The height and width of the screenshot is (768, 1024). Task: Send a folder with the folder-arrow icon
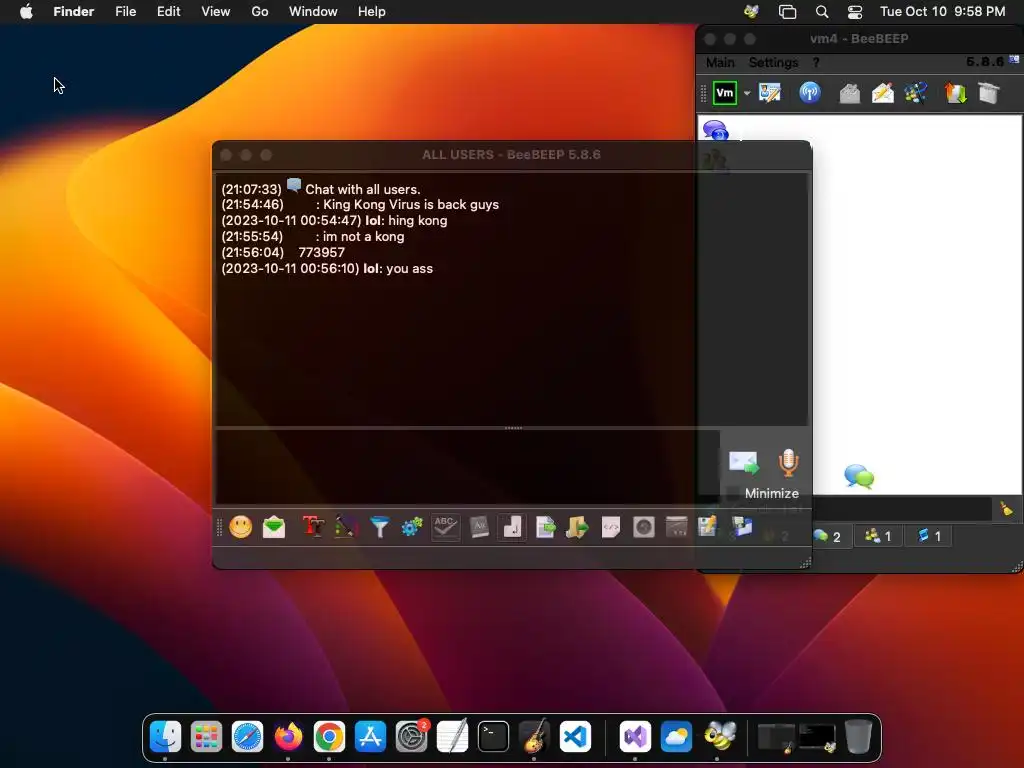click(x=577, y=526)
